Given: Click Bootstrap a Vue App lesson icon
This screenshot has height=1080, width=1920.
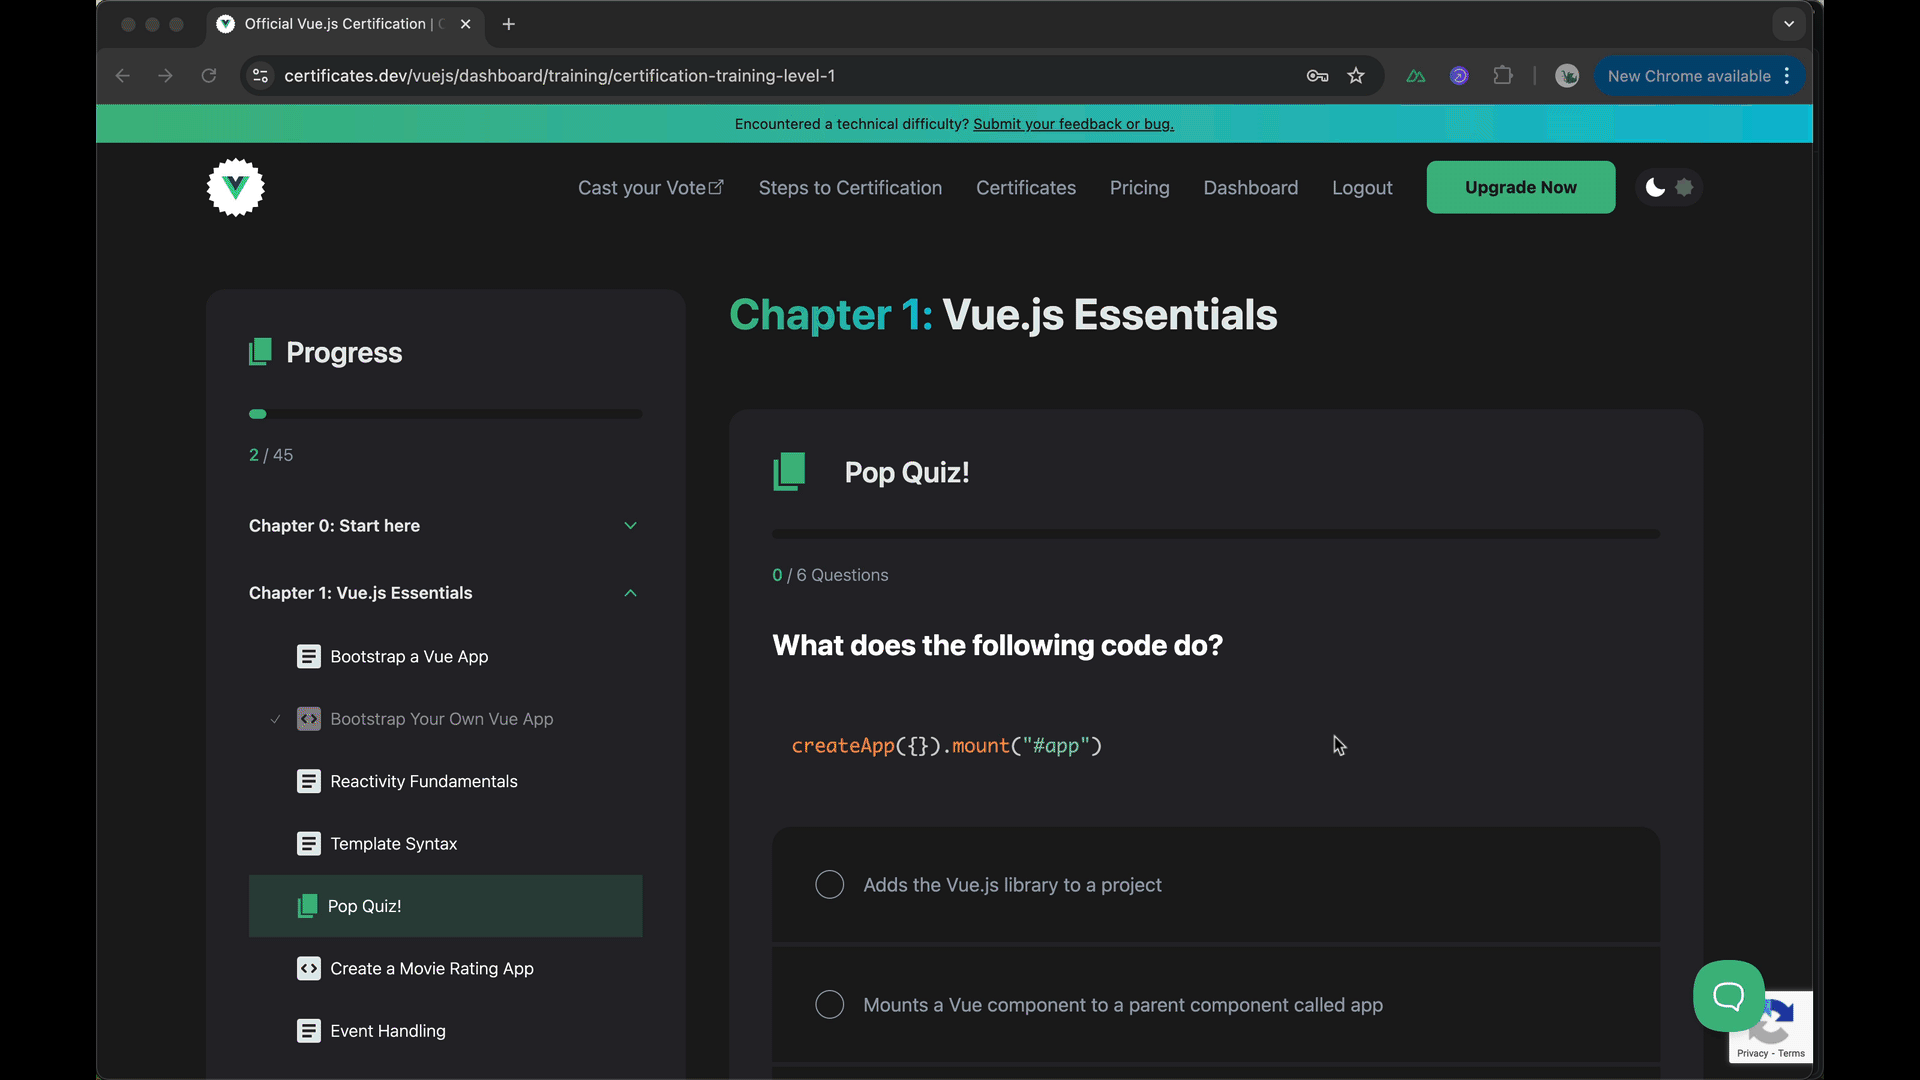Looking at the screenshot, I should 309,657.
